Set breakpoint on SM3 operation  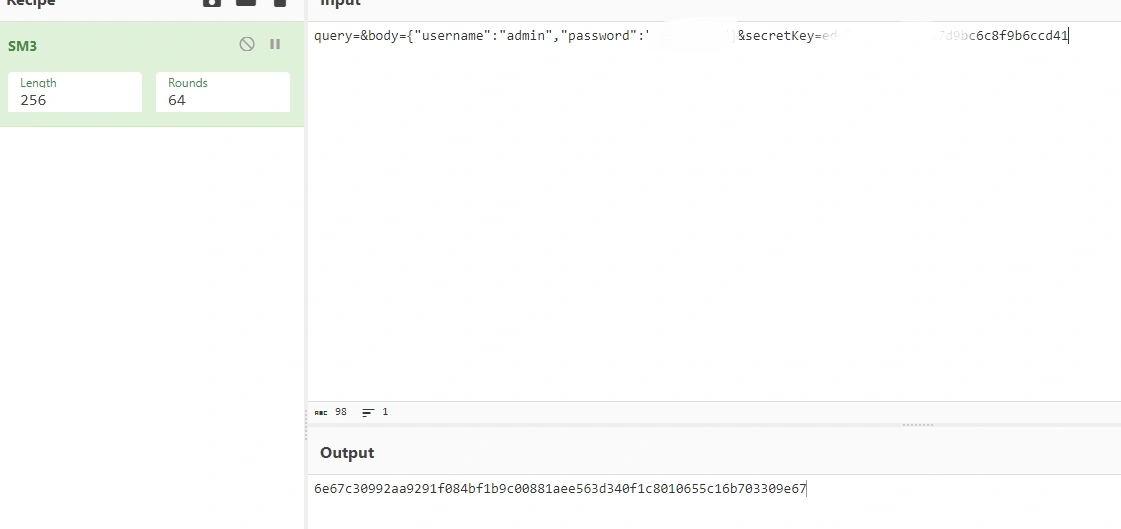(275, 44)
